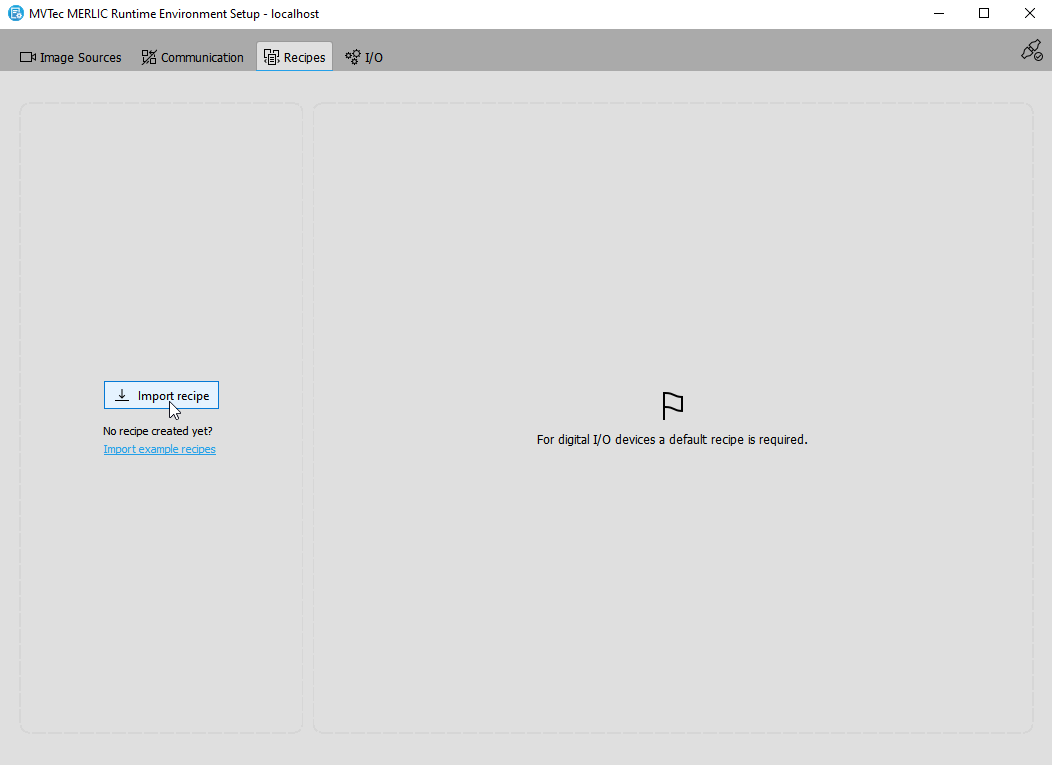This screenshot has height=765, width=1052.
Task: Switch to the Image Sources tab
Action: tap(80, 58)
